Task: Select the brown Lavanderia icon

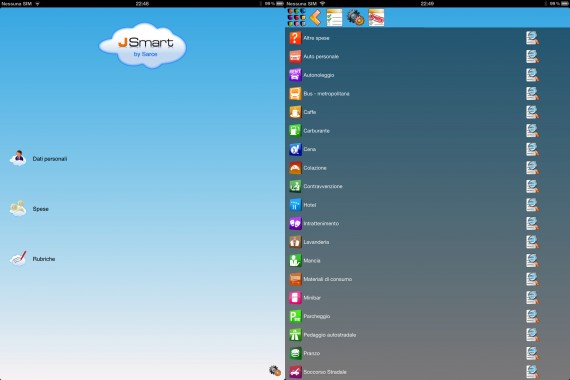Action: [295, 242]
